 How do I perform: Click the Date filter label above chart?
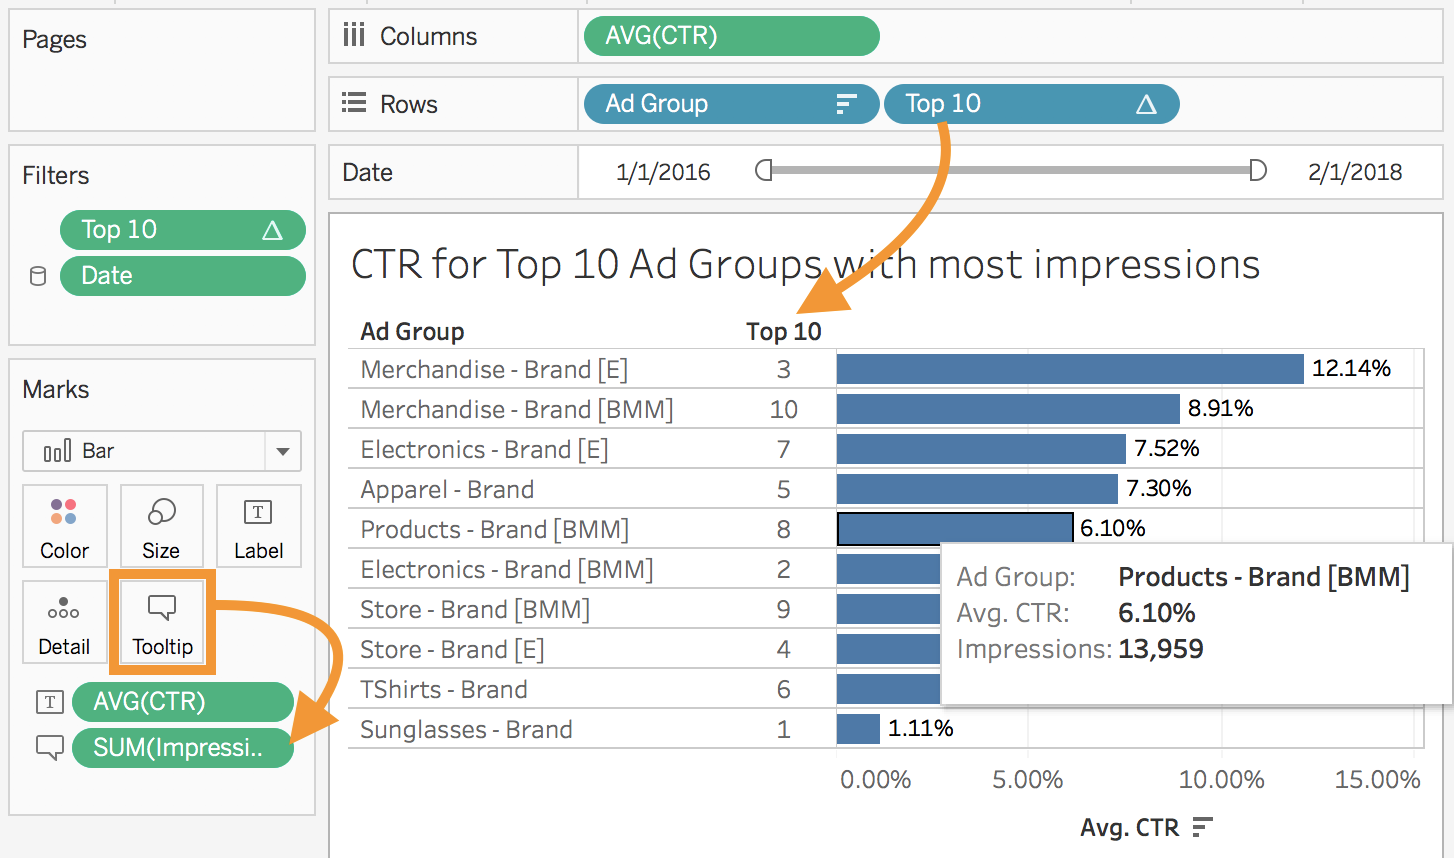click(367, 172)
